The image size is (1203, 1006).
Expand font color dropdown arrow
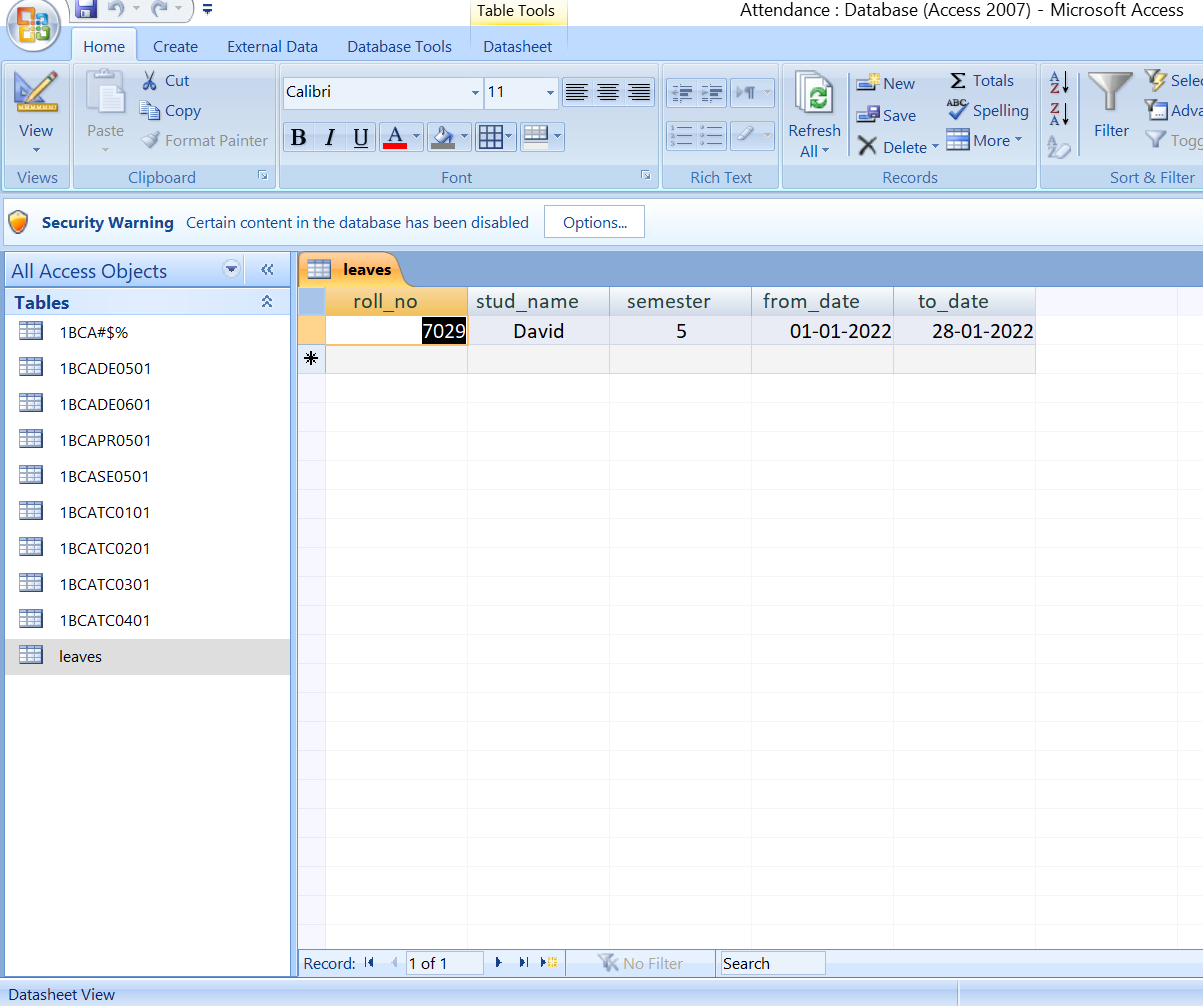pos(417,138)
